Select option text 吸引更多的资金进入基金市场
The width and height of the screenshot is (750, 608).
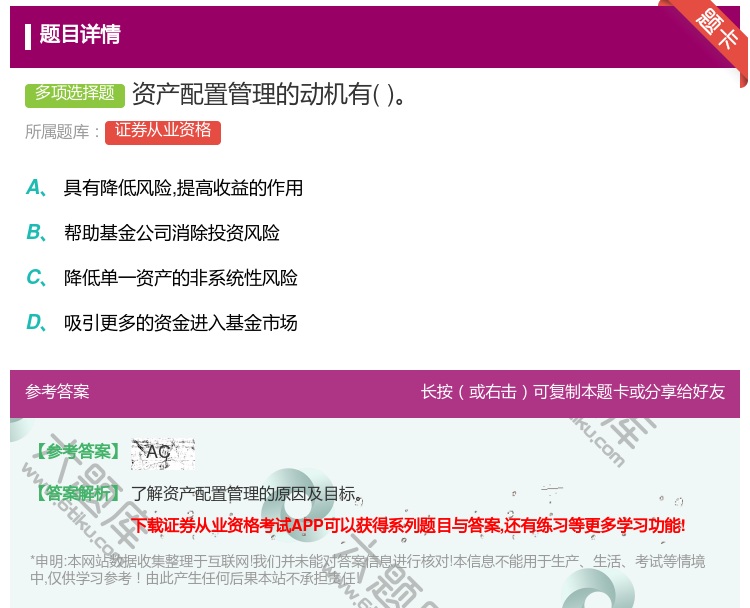click(180, 323)
